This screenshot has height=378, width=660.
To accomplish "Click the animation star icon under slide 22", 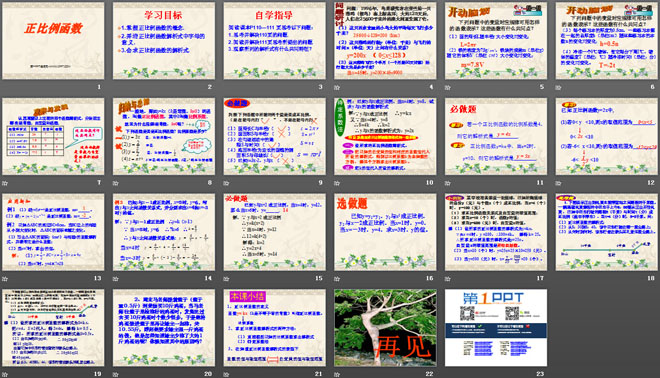I will pyautogui.click(x=337, y=374).
